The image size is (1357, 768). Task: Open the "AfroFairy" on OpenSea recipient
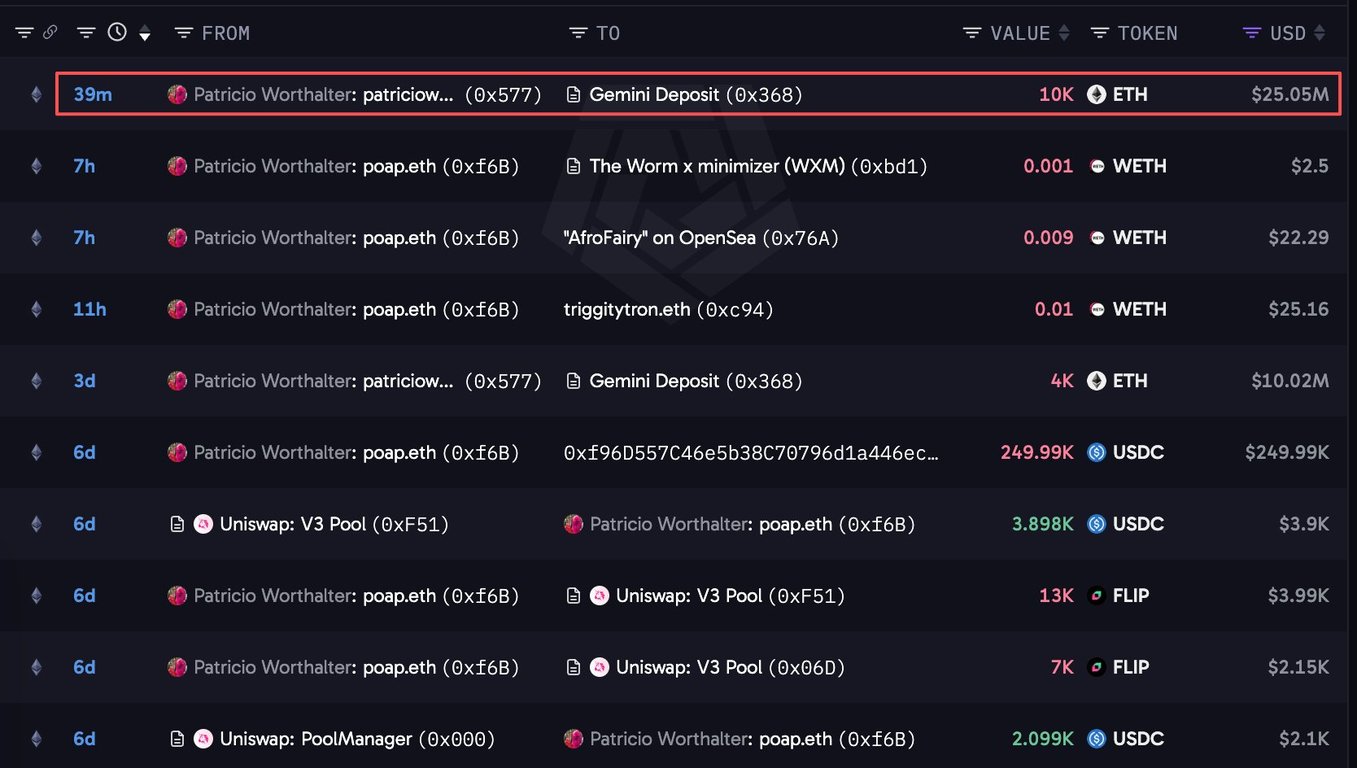tap(702, 238)
